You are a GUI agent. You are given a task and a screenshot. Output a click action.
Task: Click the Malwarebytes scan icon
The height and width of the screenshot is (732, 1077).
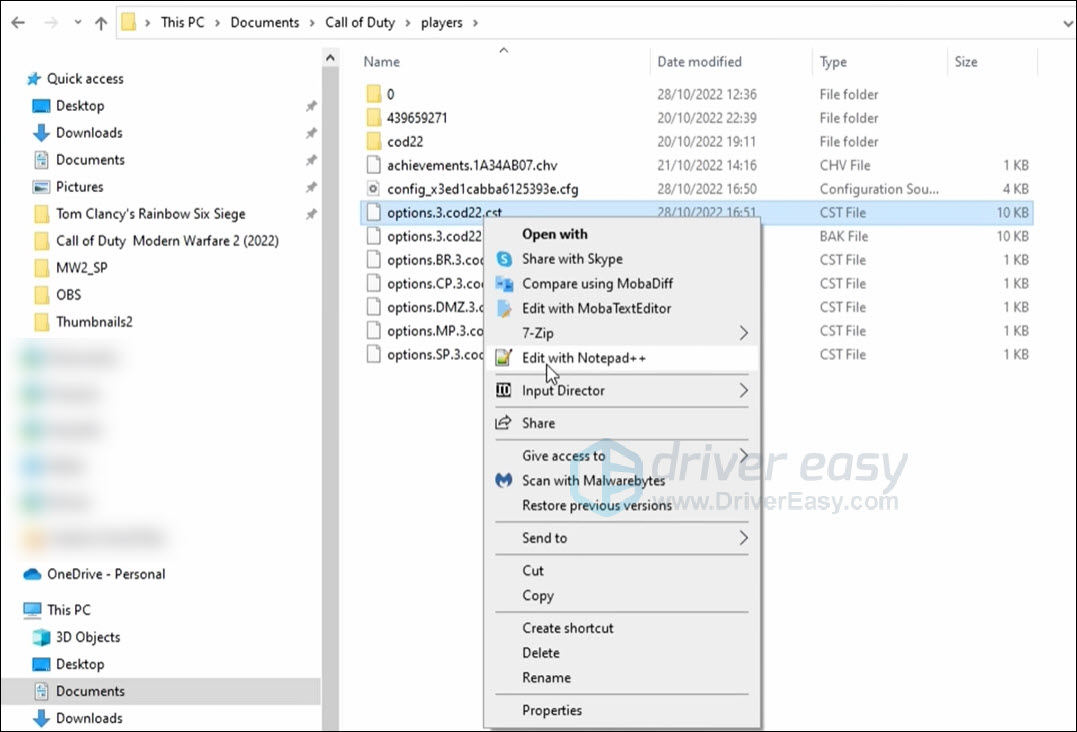(504, 481)
